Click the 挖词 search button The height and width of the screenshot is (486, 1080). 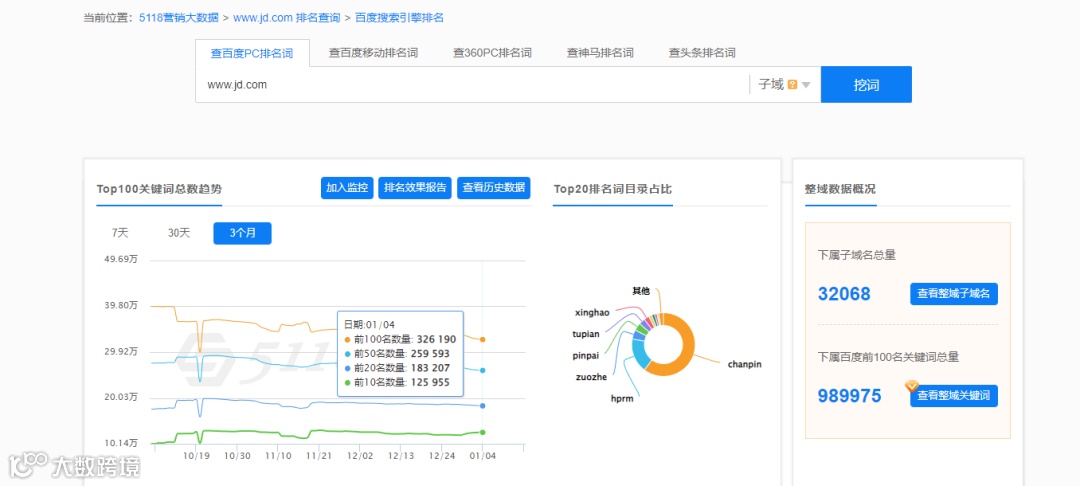[866, 85]
